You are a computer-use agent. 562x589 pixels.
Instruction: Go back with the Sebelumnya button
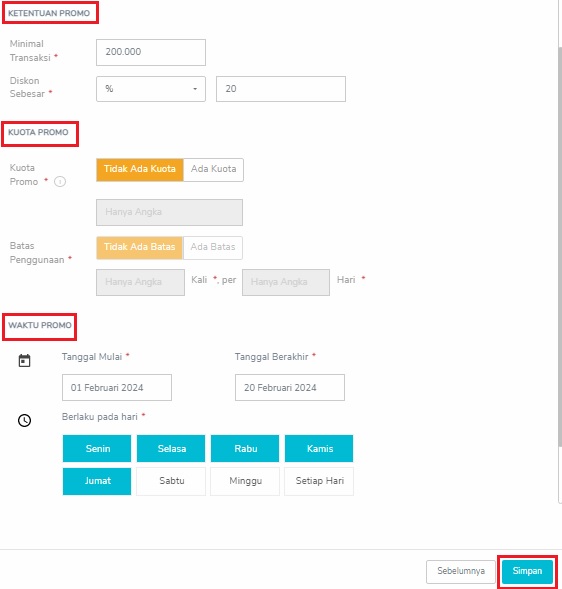461,571
